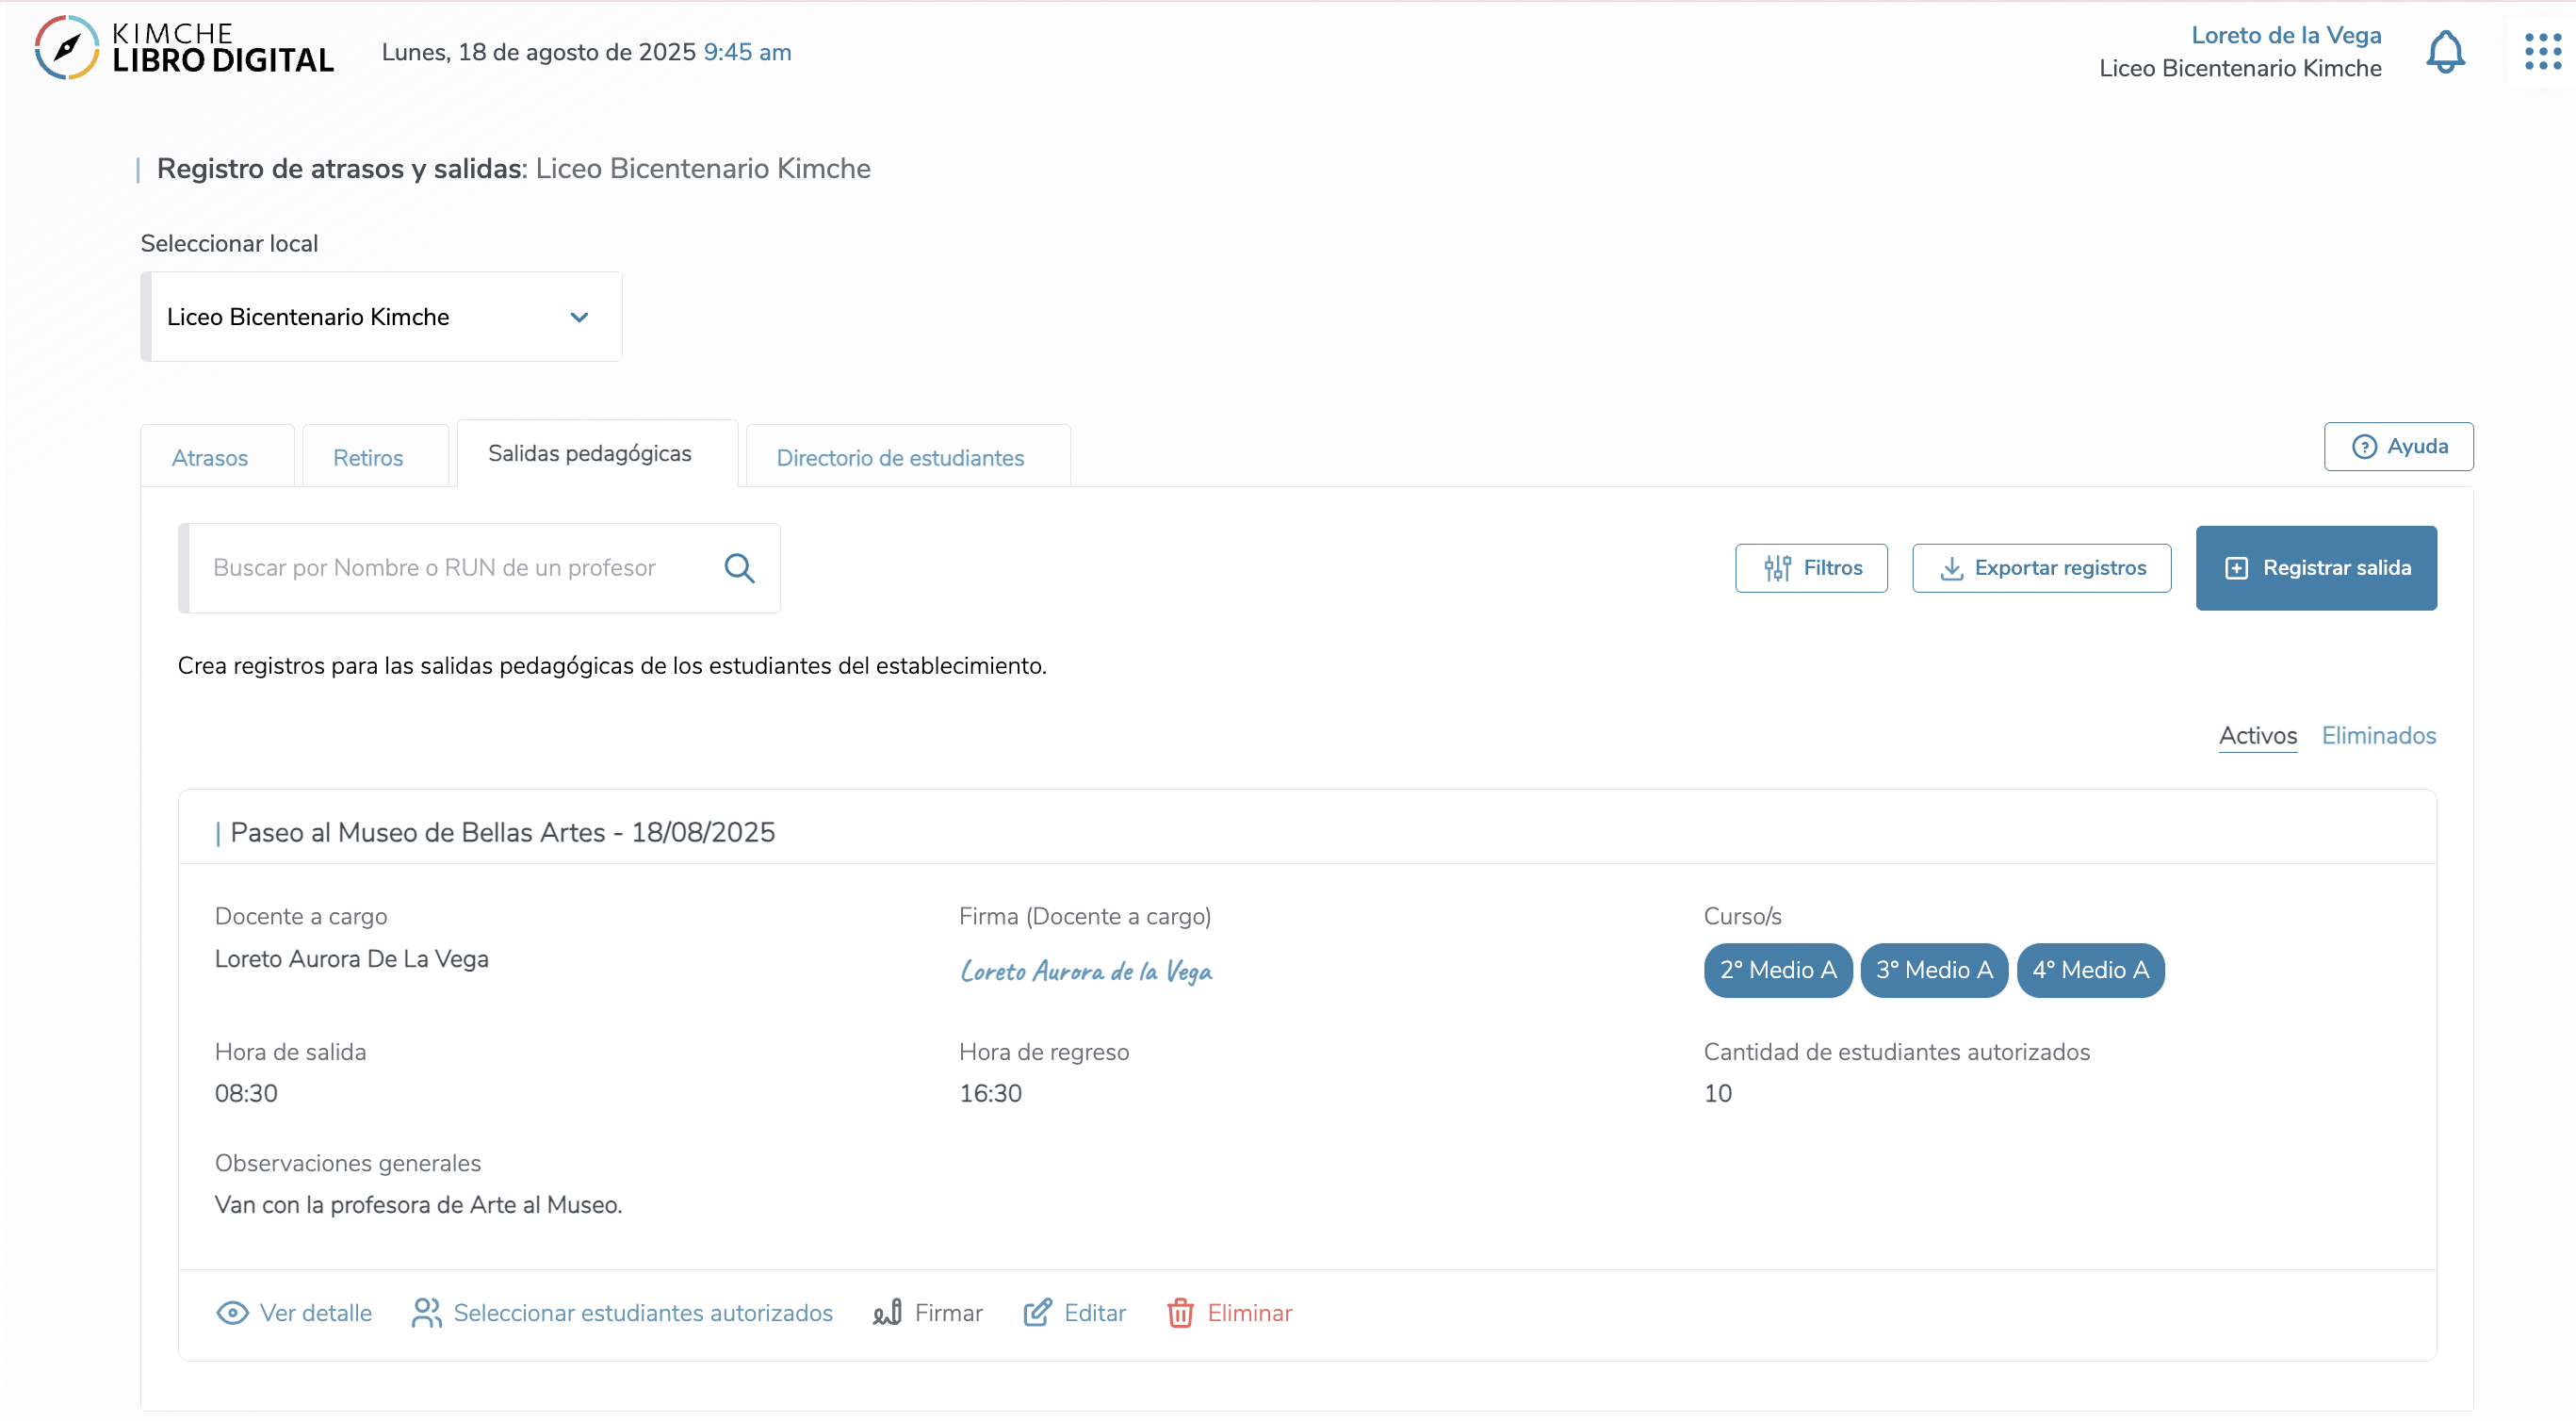Viewport: 2576px width, 1421px height.
Task: Click the eye icon for Ver detalle
Action: pos(232,1313)
